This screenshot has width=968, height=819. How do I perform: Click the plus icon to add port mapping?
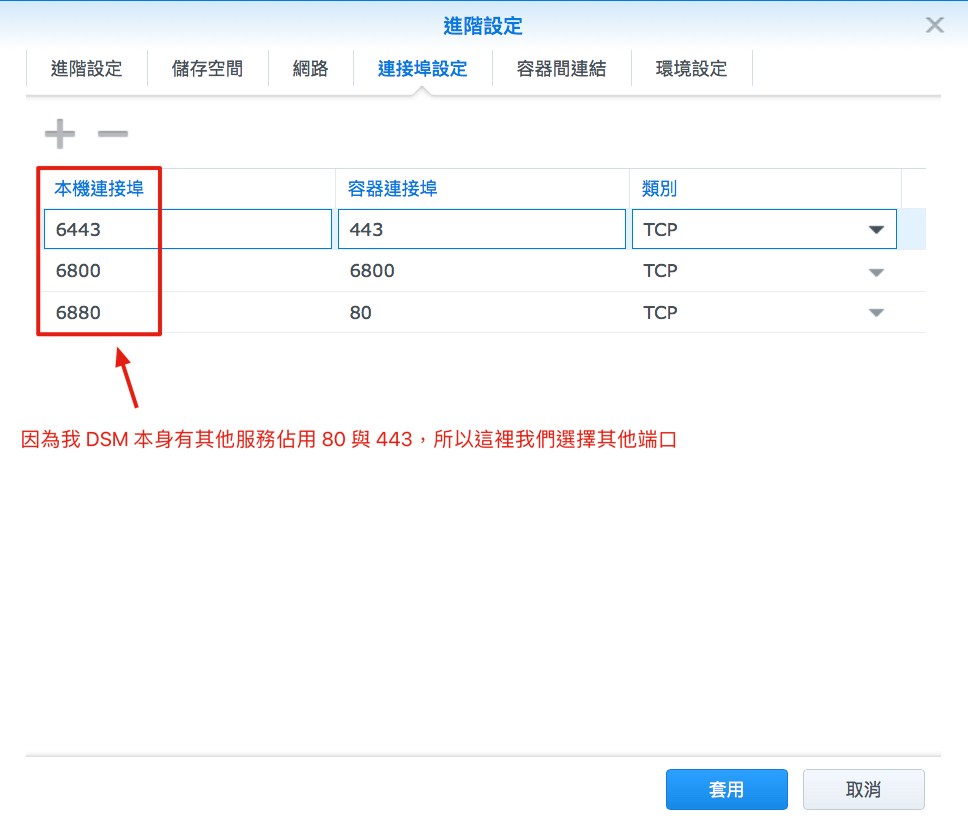(x=59, y=133)
